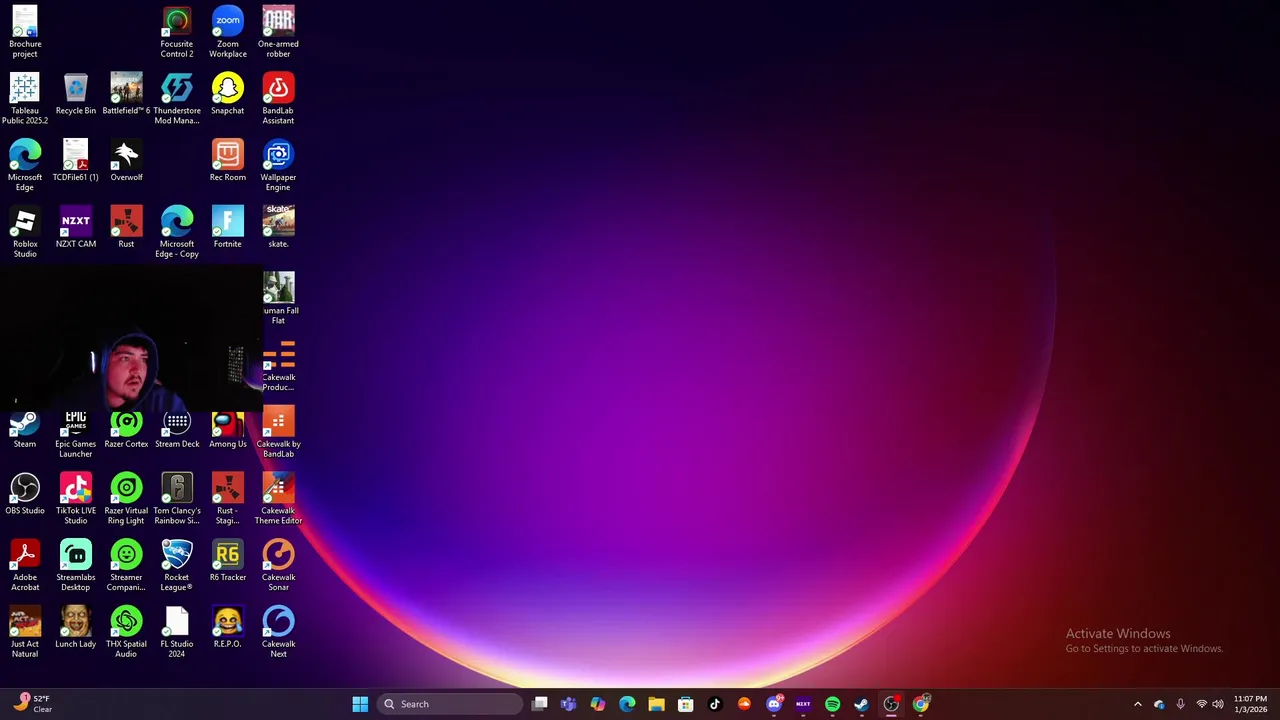Open Microsoft Teams from the taskbar
Screen dimensions: 1280x720
(x=569, y=704)
